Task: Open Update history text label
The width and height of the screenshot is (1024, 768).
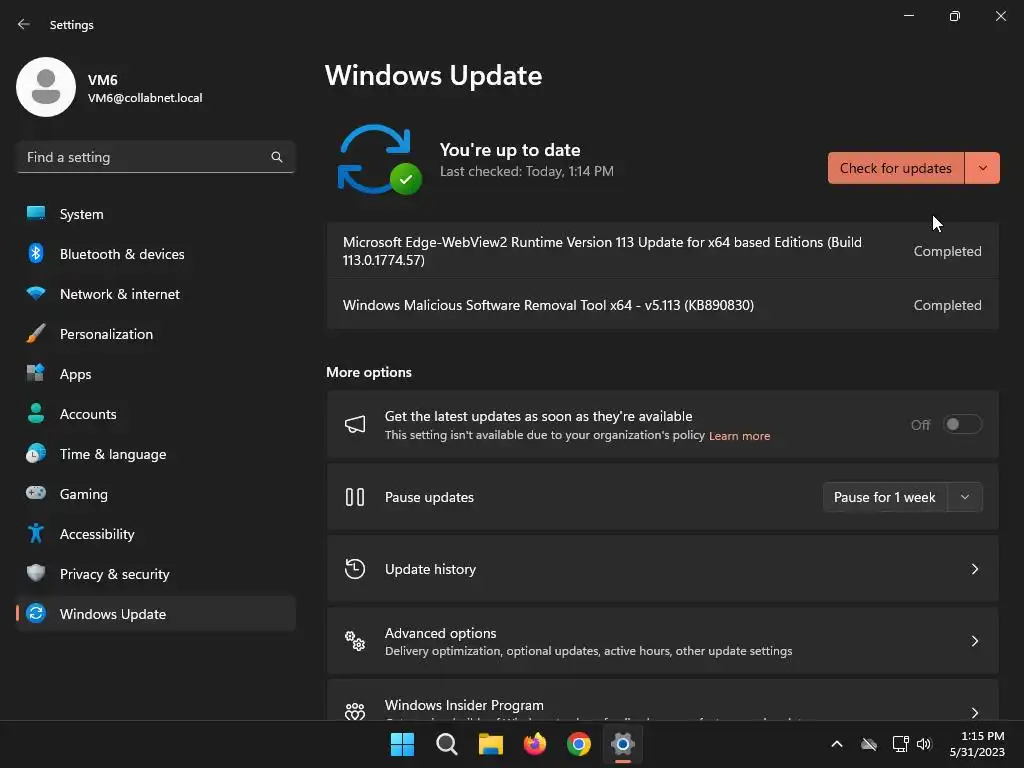Action: click(430, 569)
